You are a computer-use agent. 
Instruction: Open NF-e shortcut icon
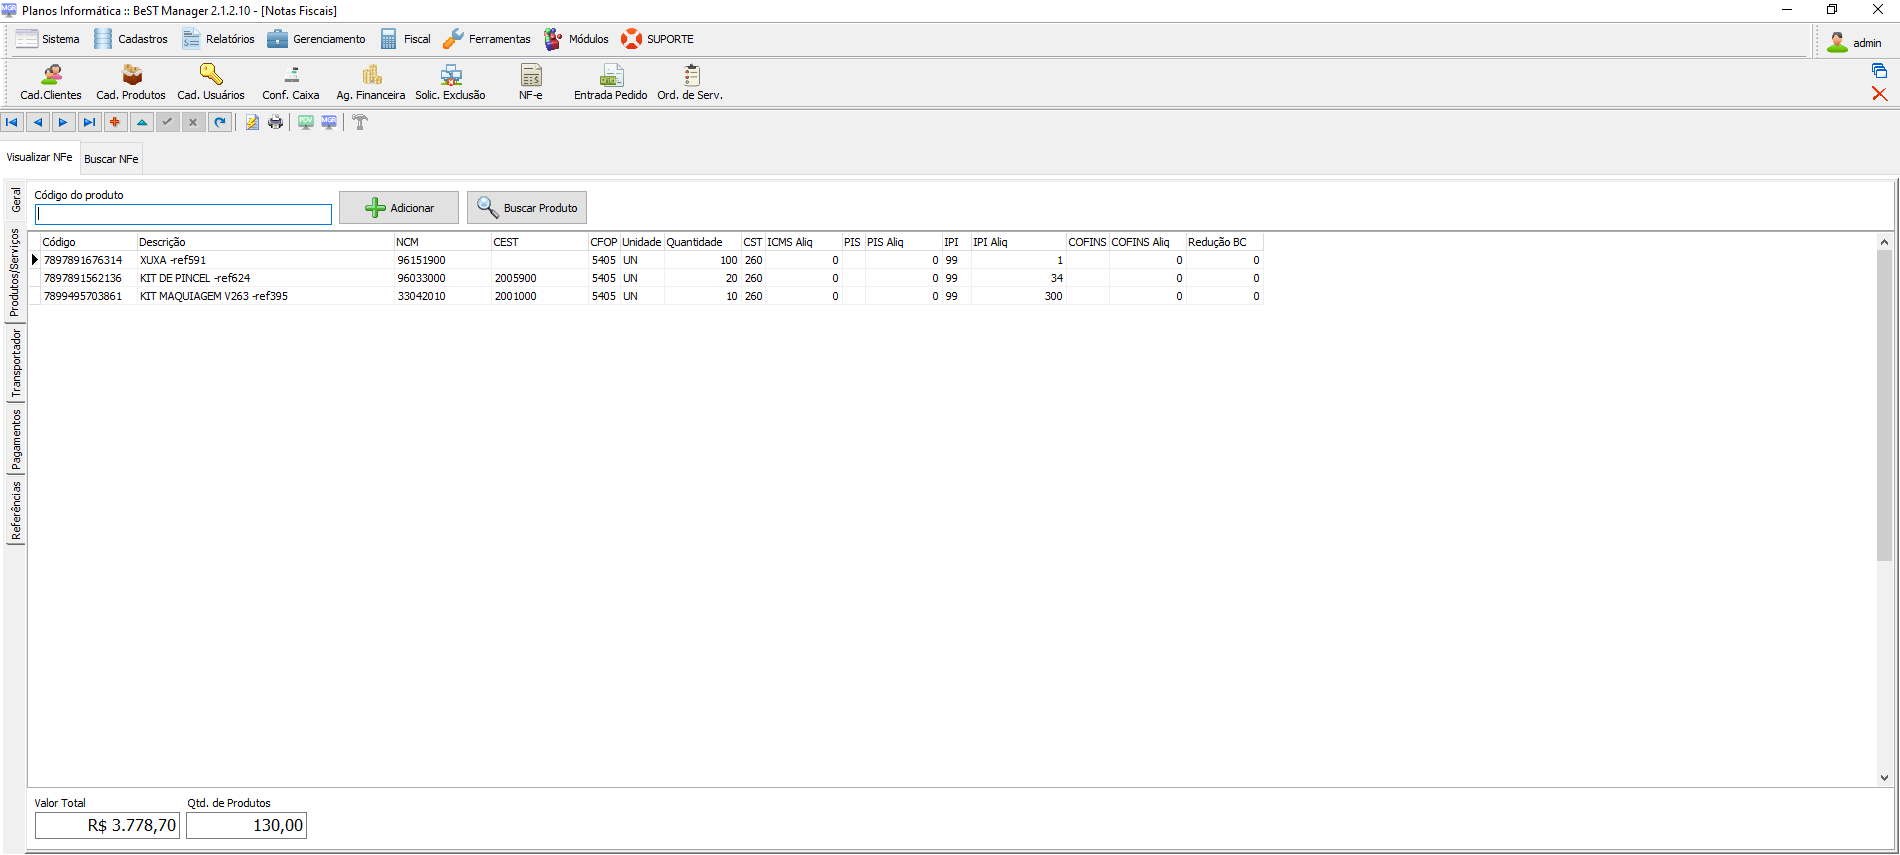click(531, 82)
